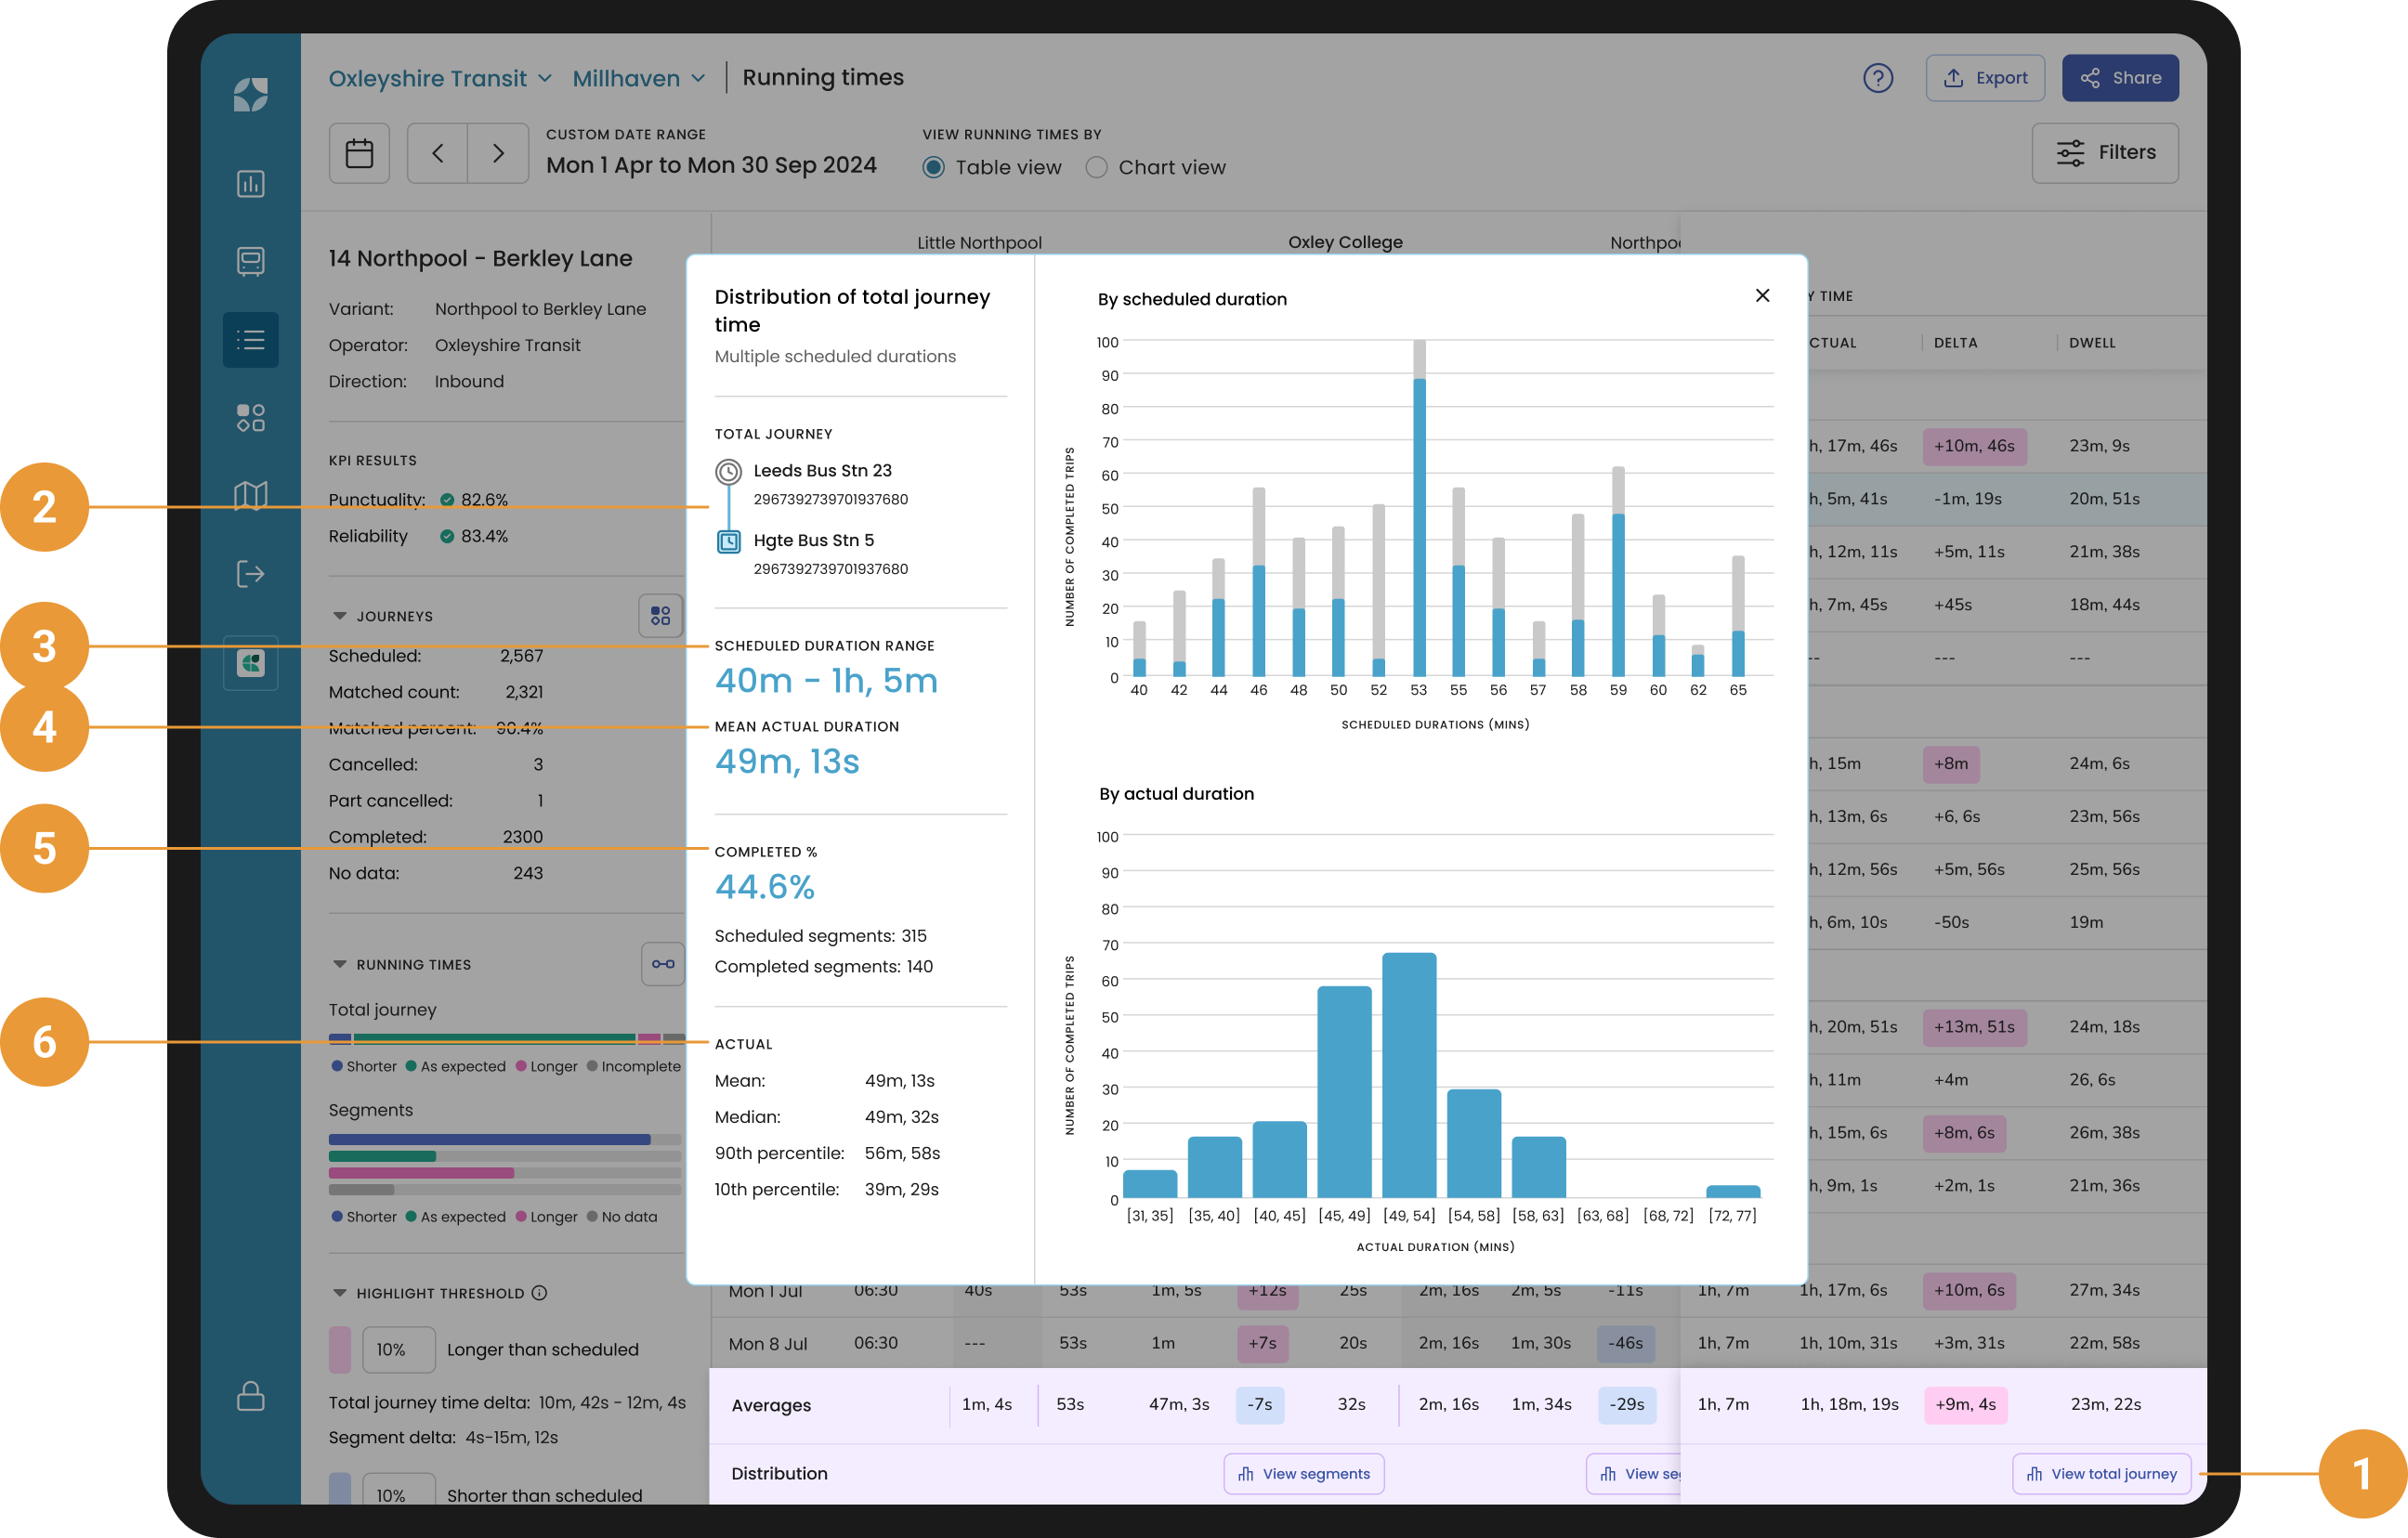
Task: Click the View total journey button
Action: click(2101, 1474)
